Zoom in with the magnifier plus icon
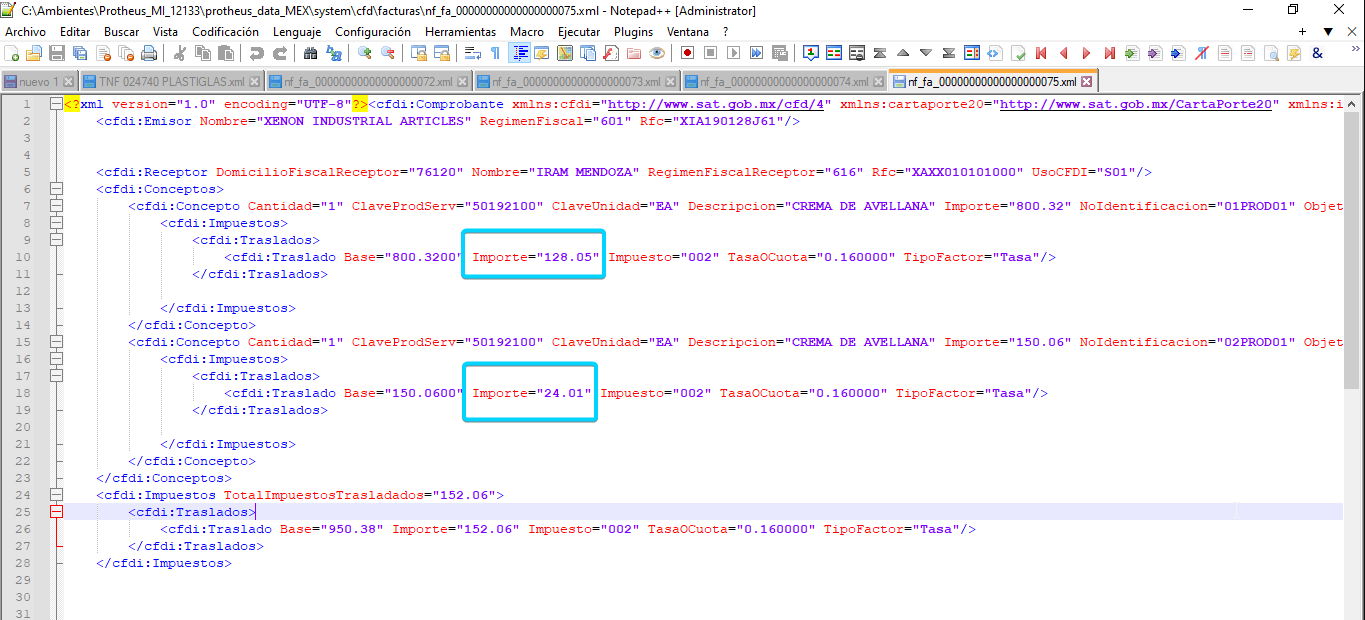 364,53
